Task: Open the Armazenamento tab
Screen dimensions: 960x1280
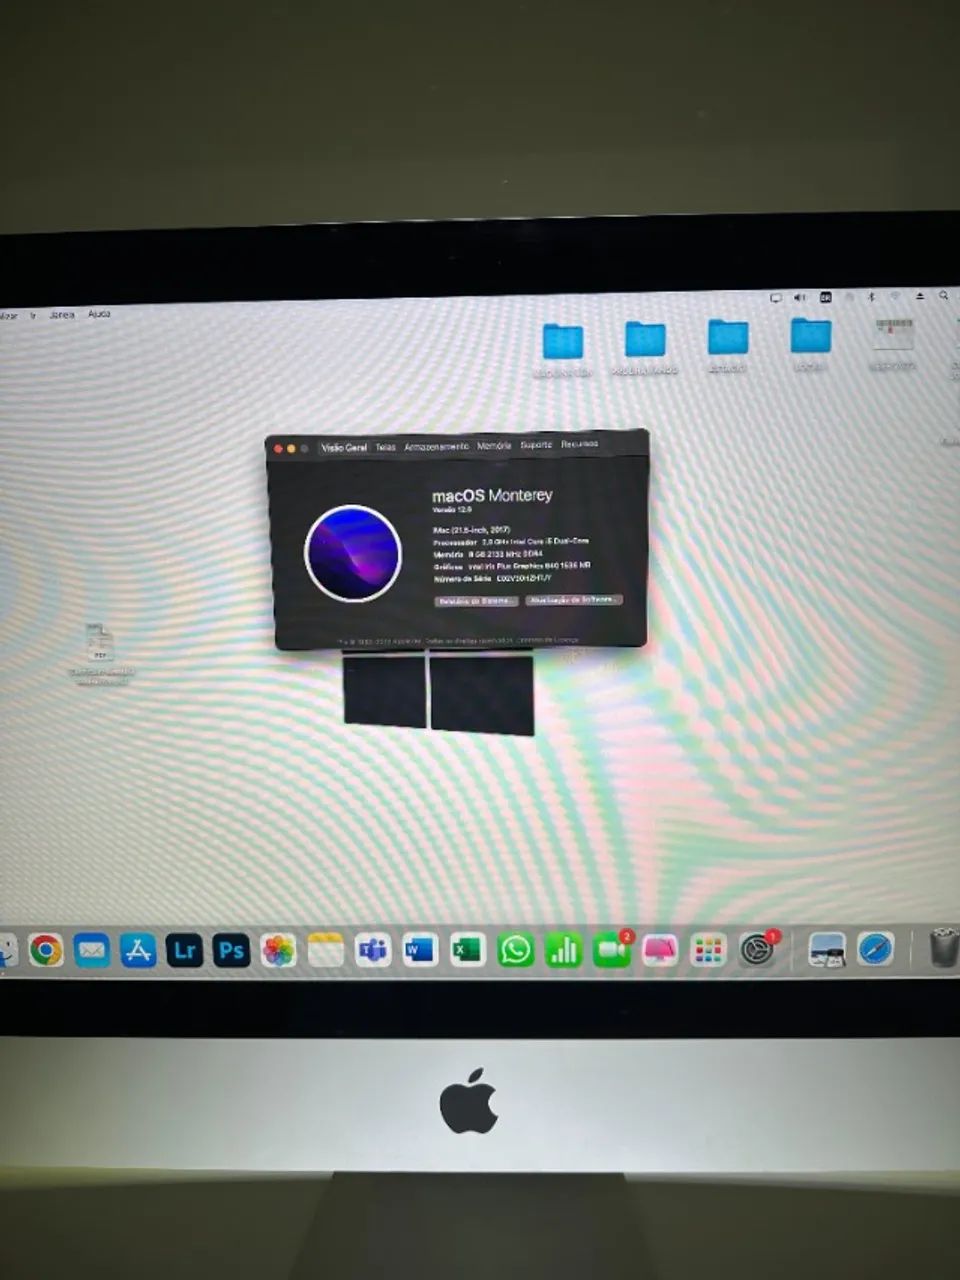Action: tap(436, 447)
